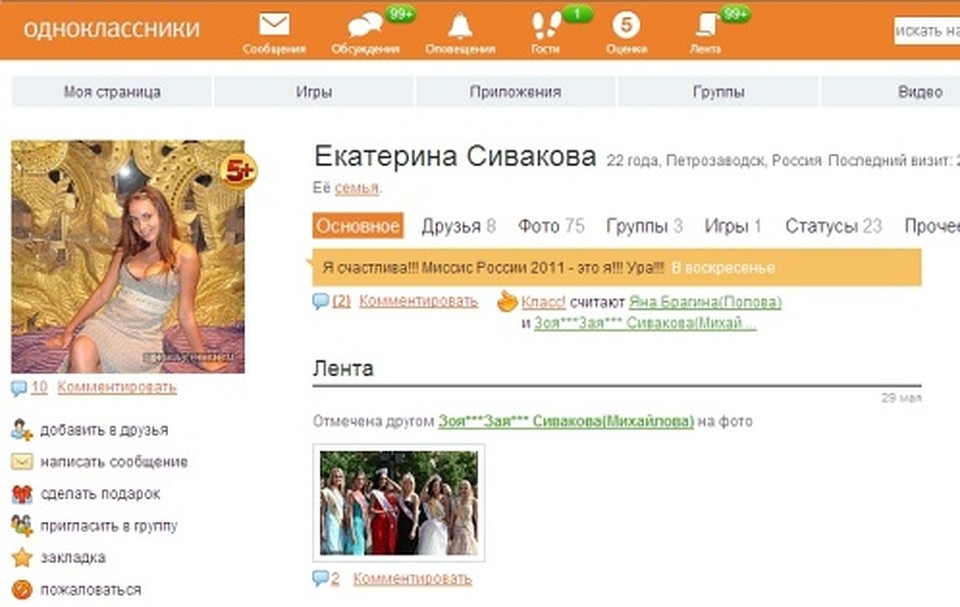This screenshot has height=607, width=960.
Task: Click the status text about Миссис России 2011
Action: (x=493, y=268)
